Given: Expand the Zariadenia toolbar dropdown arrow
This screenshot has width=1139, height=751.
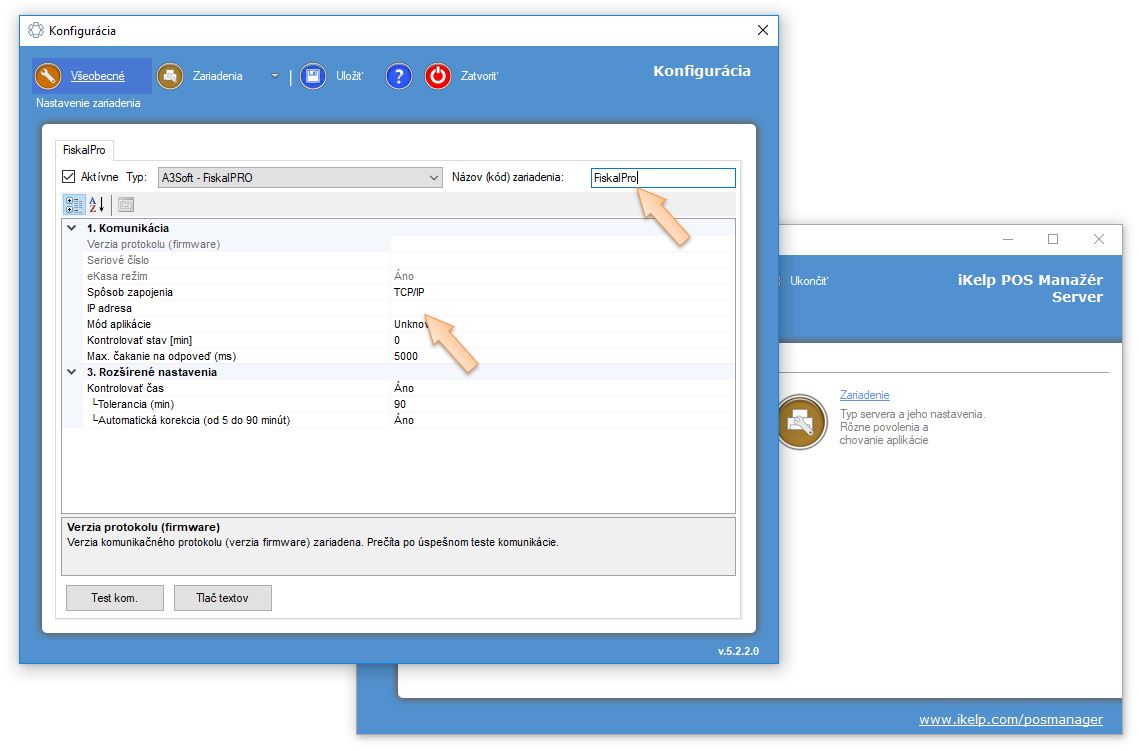Looking at the screenshot, I should 275,76.
